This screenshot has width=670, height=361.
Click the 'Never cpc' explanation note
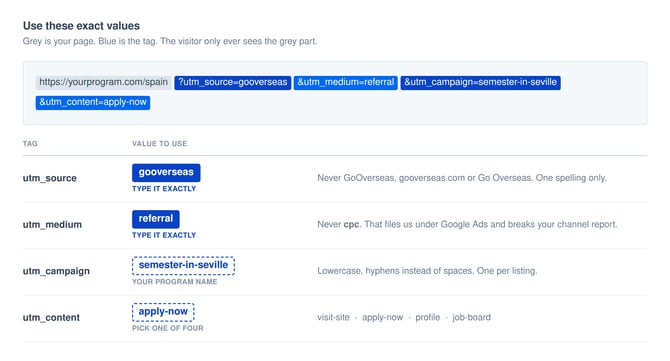pos(467,224)
